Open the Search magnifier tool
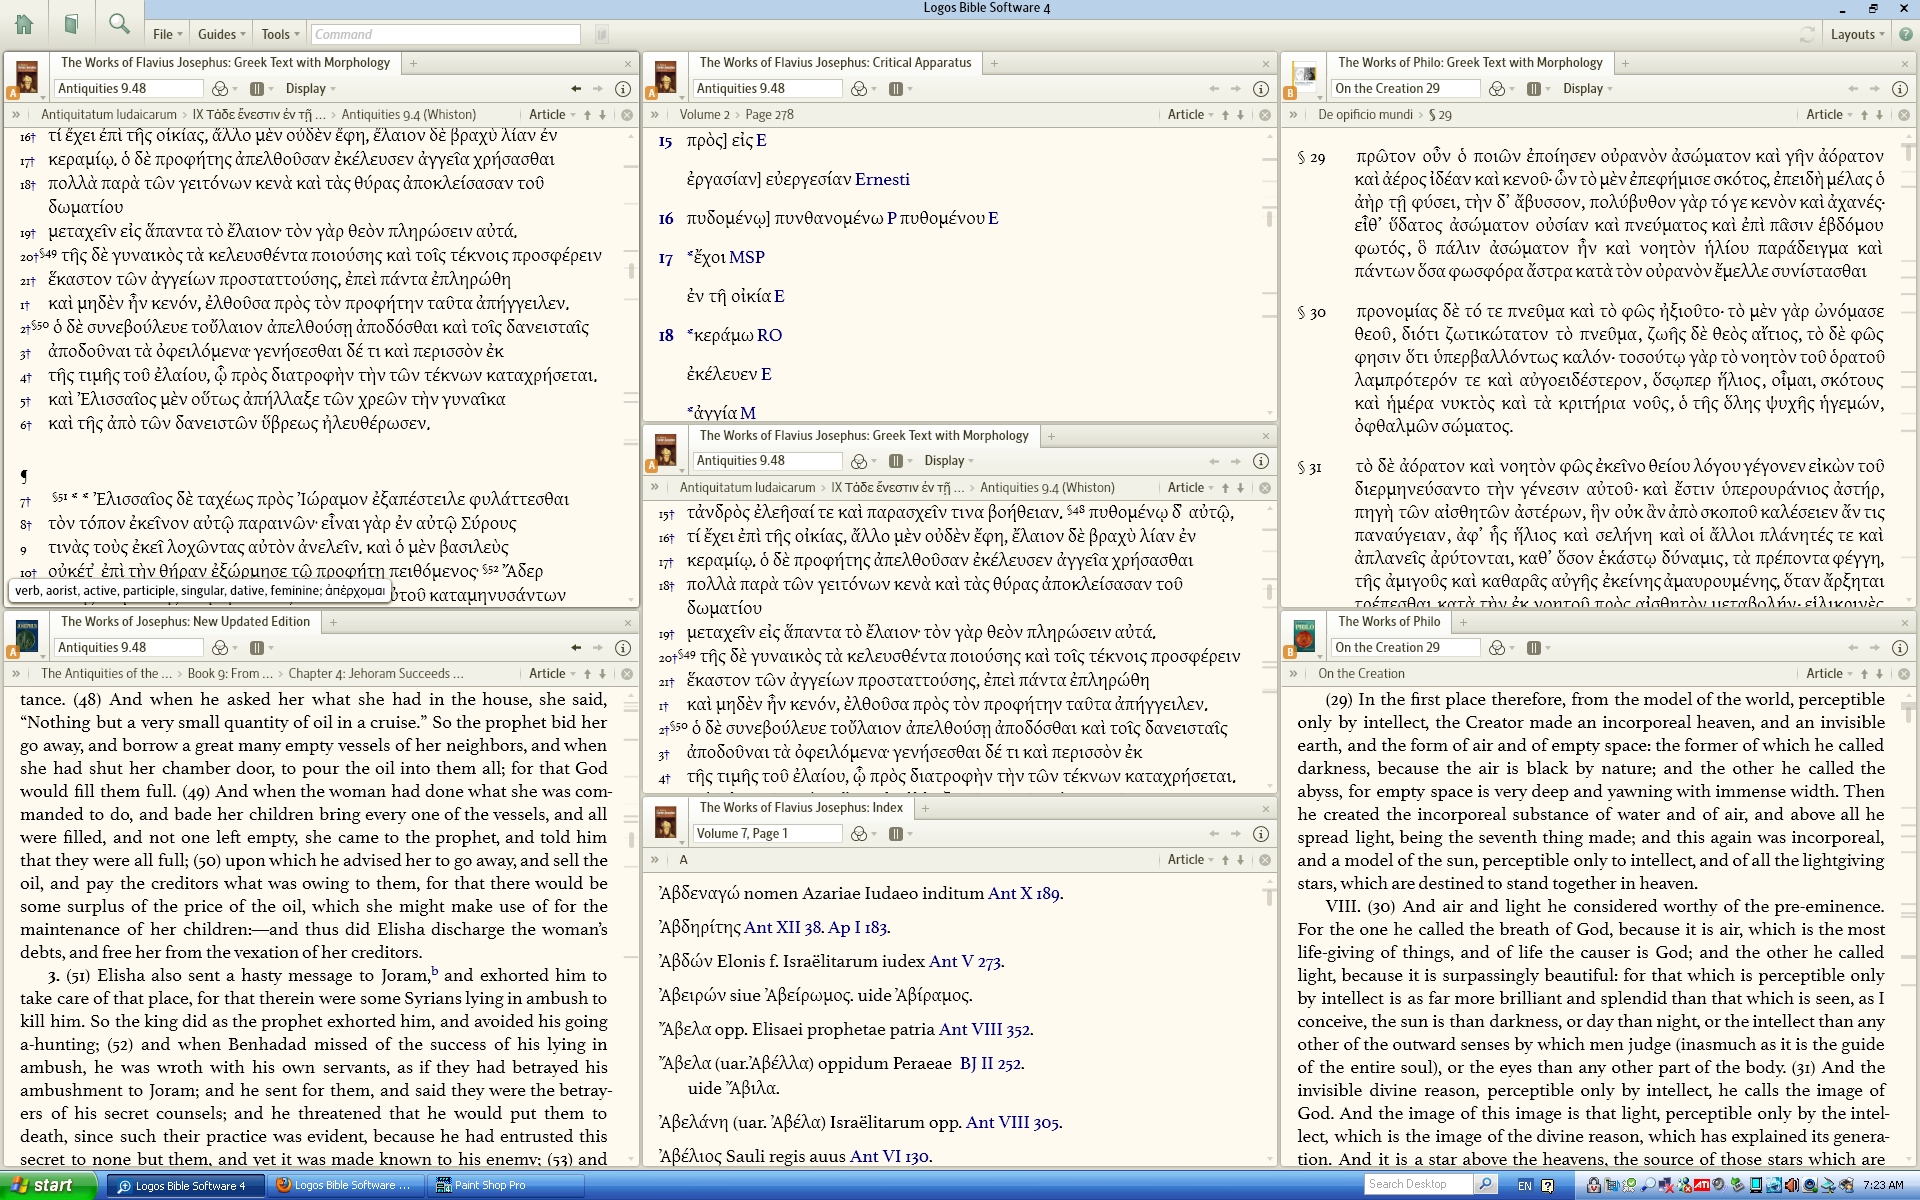The height and width of the screenshot is (1200, 1920). click(x=119, y=24)
